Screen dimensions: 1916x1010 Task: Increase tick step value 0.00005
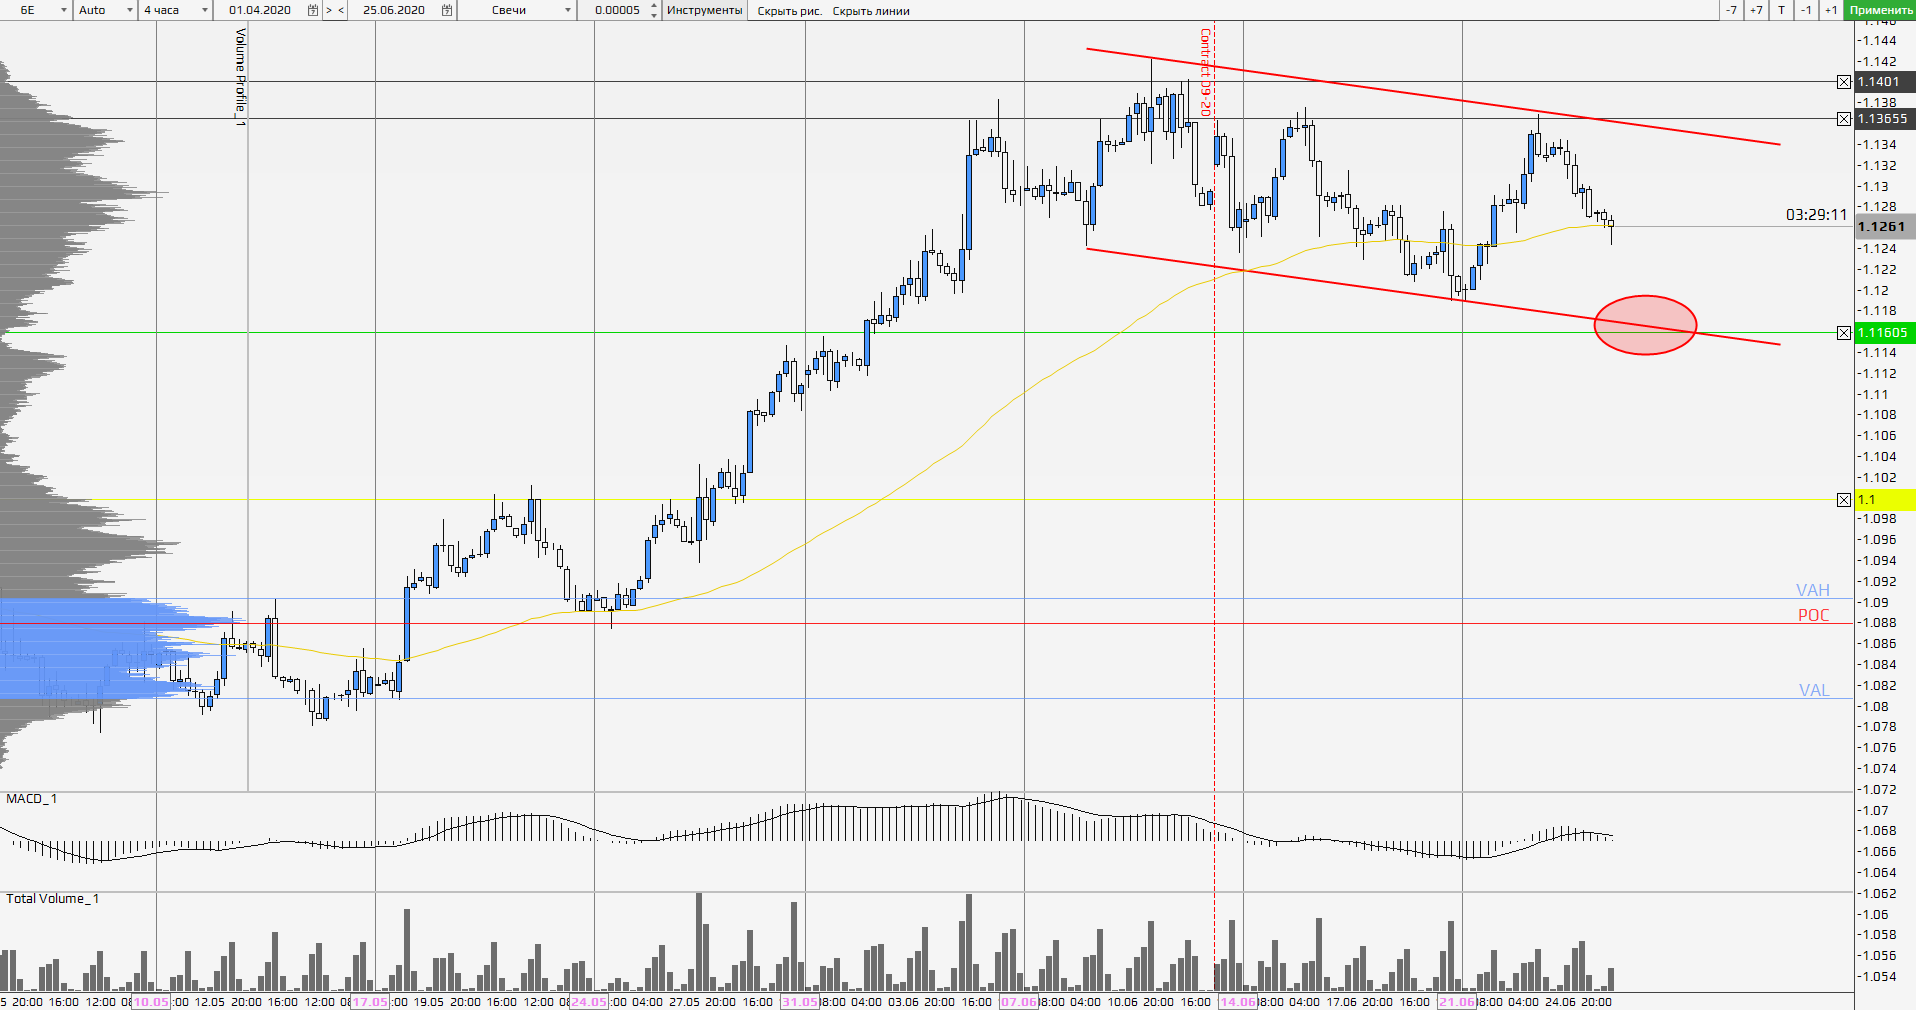654,6
